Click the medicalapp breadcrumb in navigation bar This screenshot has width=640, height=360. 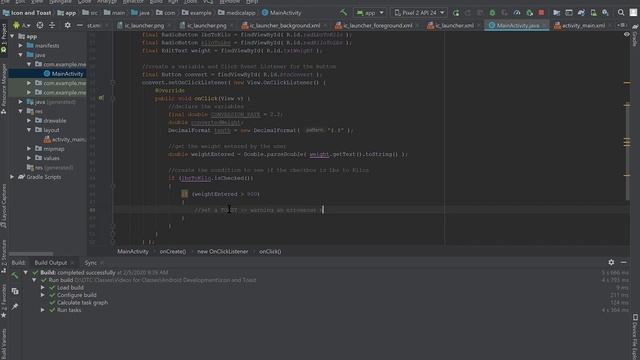pos(237,13)
